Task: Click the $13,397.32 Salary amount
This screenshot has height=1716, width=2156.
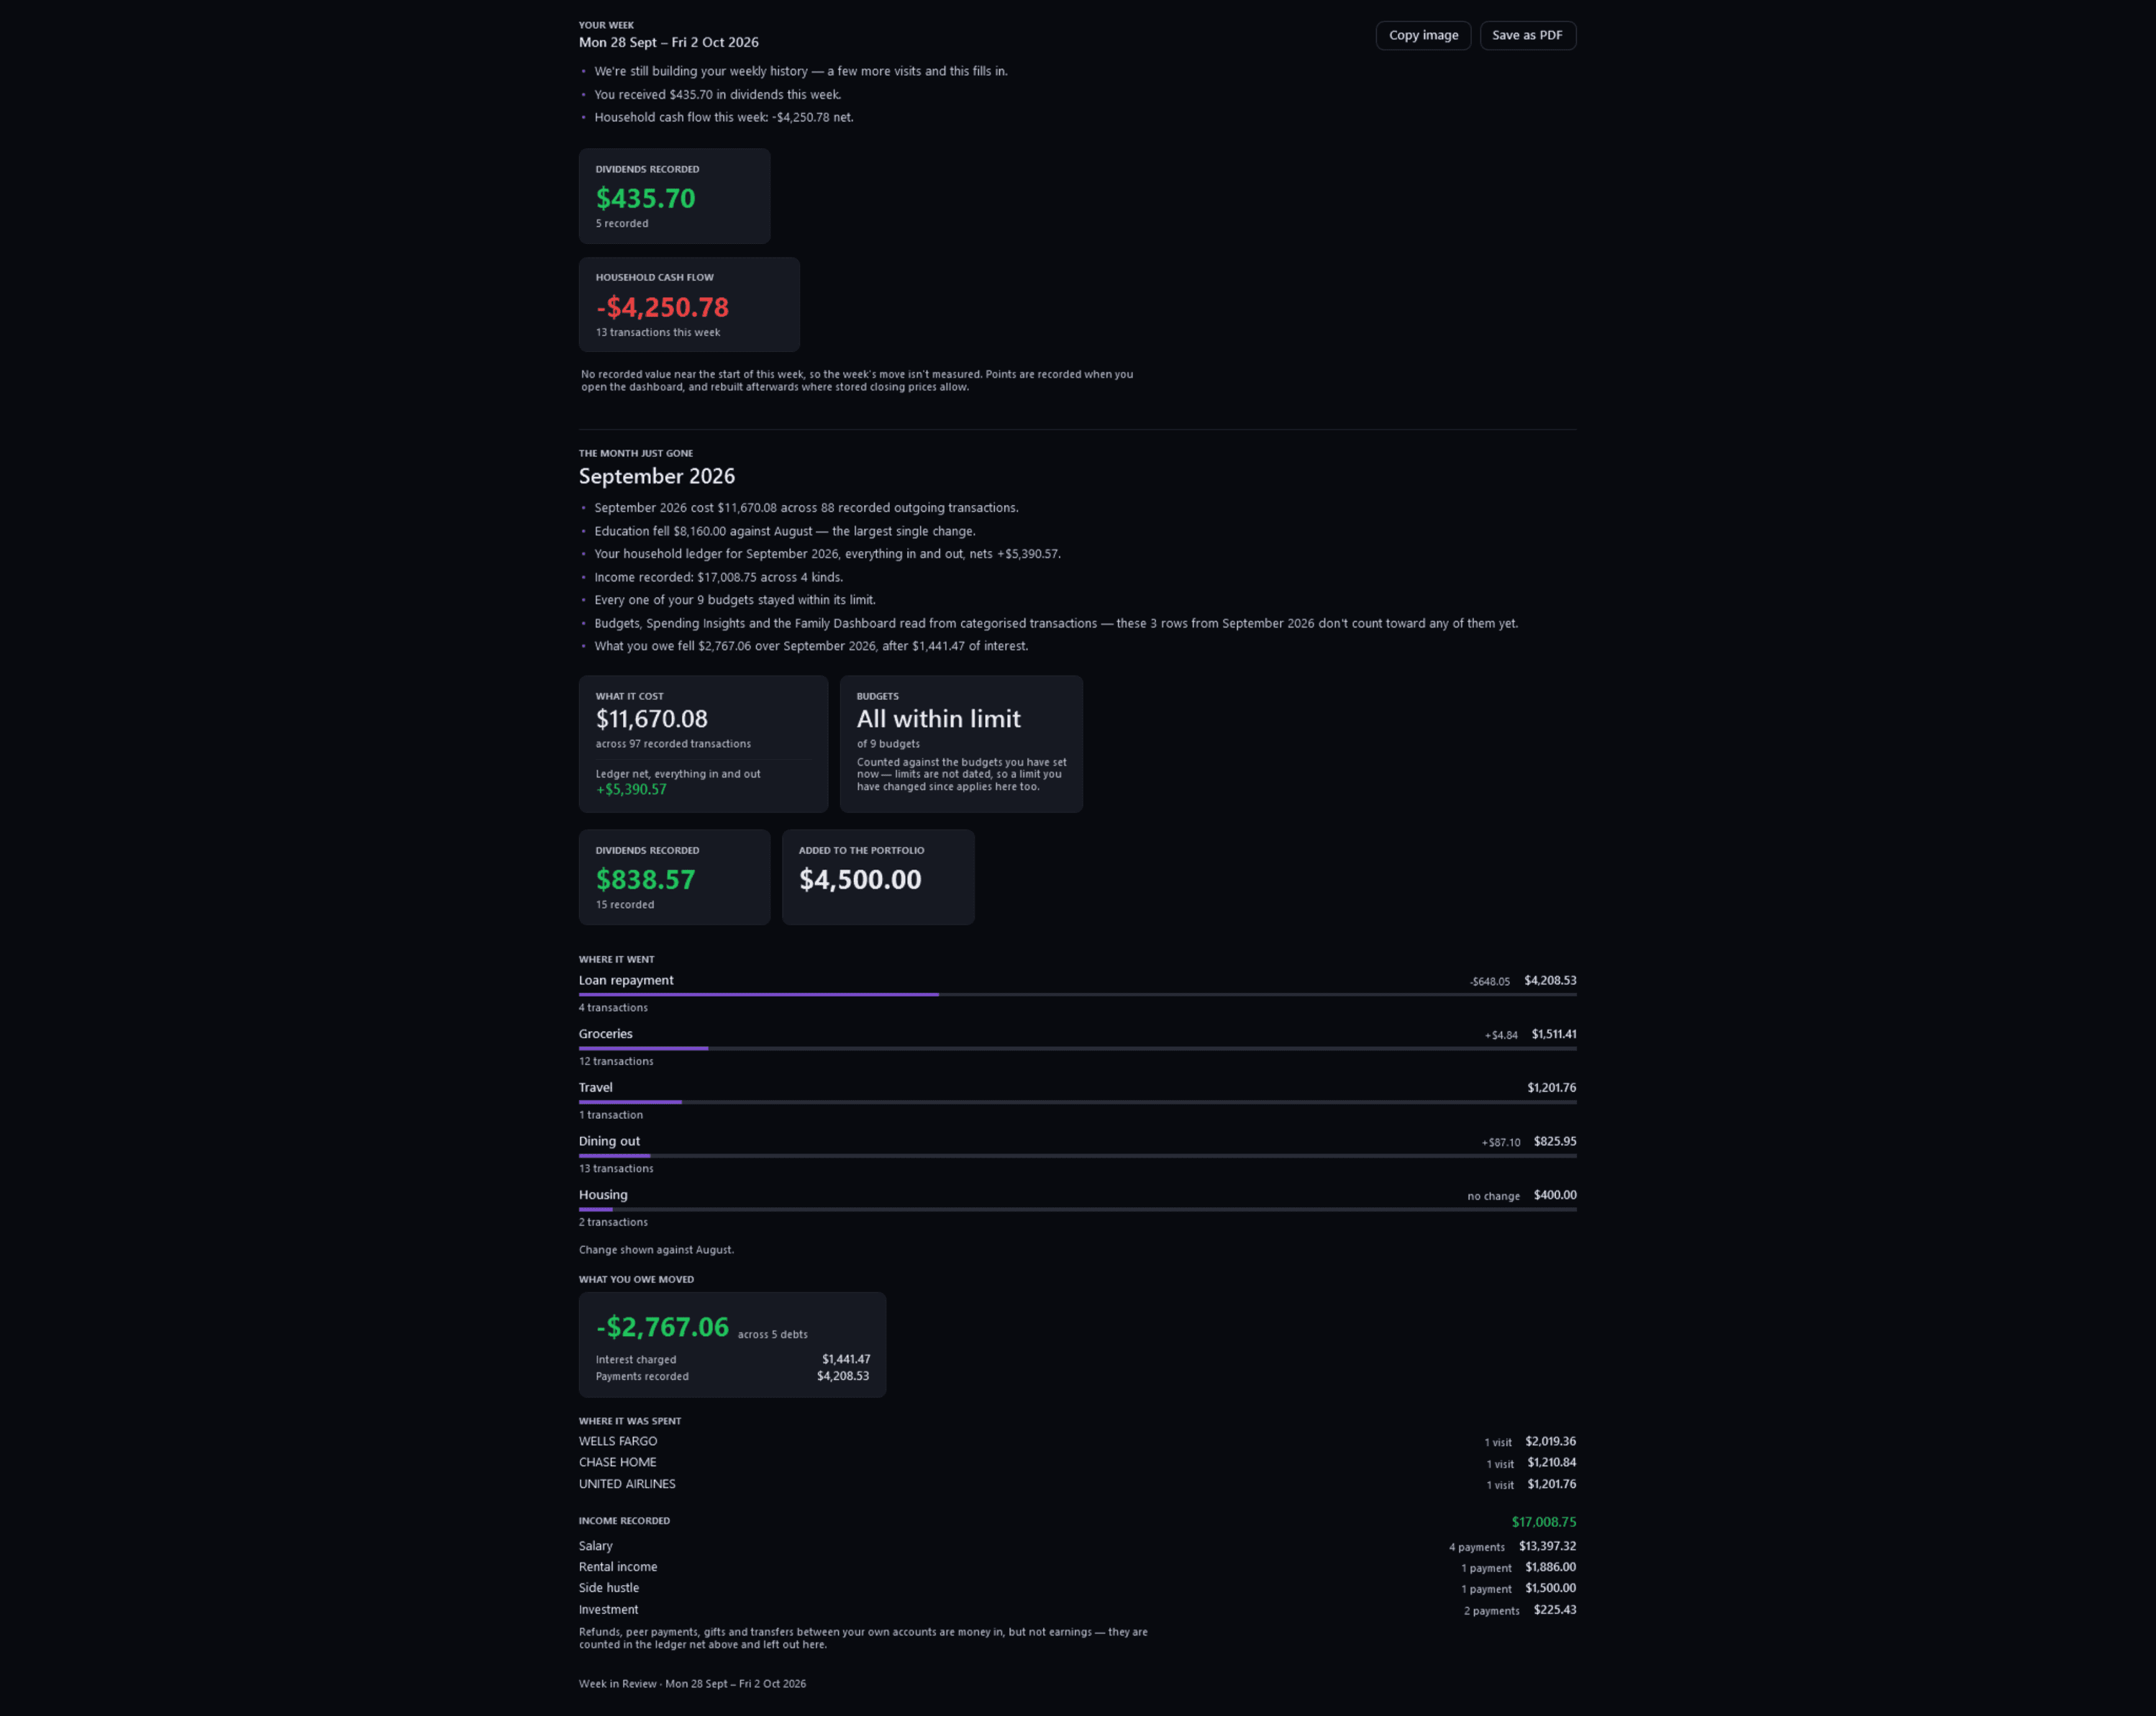Action: [1547, 1546]
